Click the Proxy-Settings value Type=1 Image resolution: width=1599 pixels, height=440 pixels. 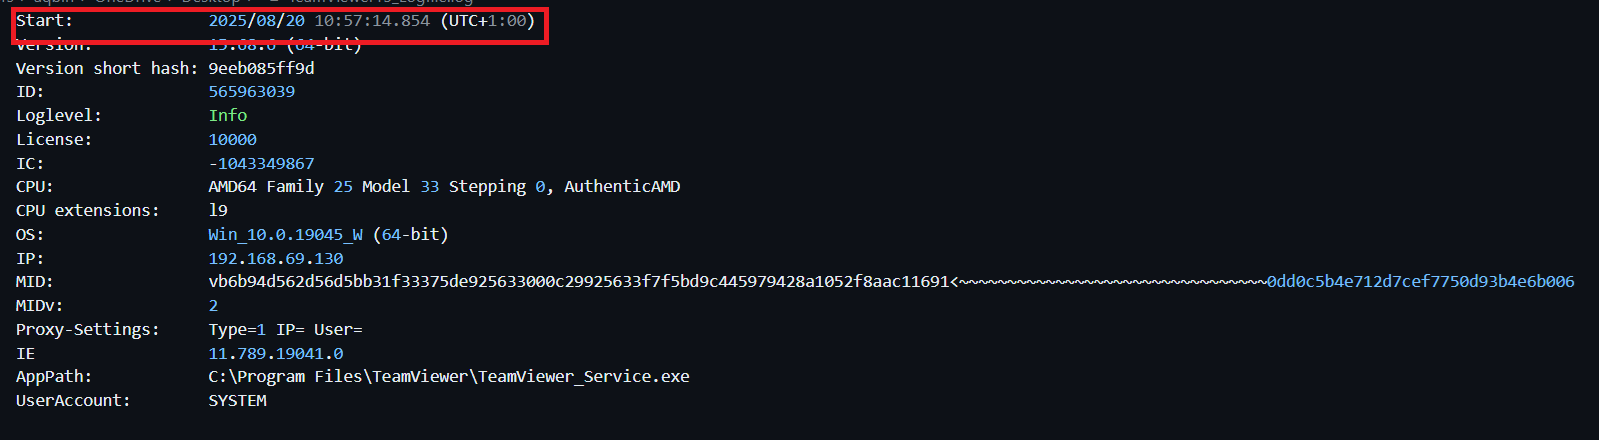(237, 330)
